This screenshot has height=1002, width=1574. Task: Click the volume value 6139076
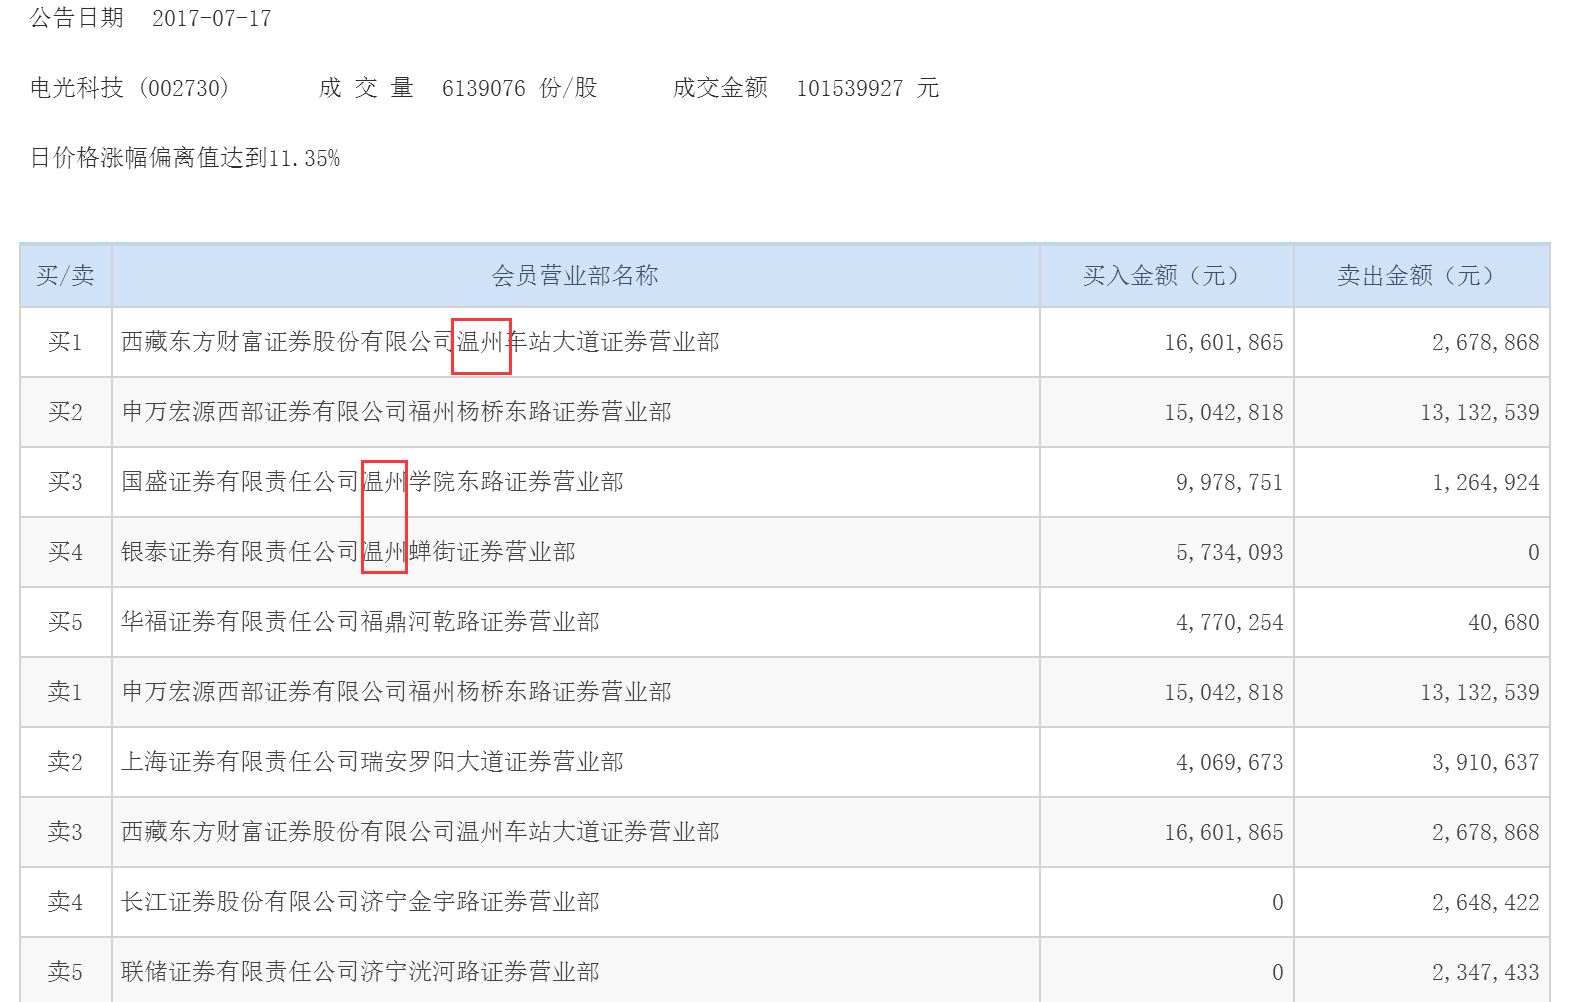[484, 88]
